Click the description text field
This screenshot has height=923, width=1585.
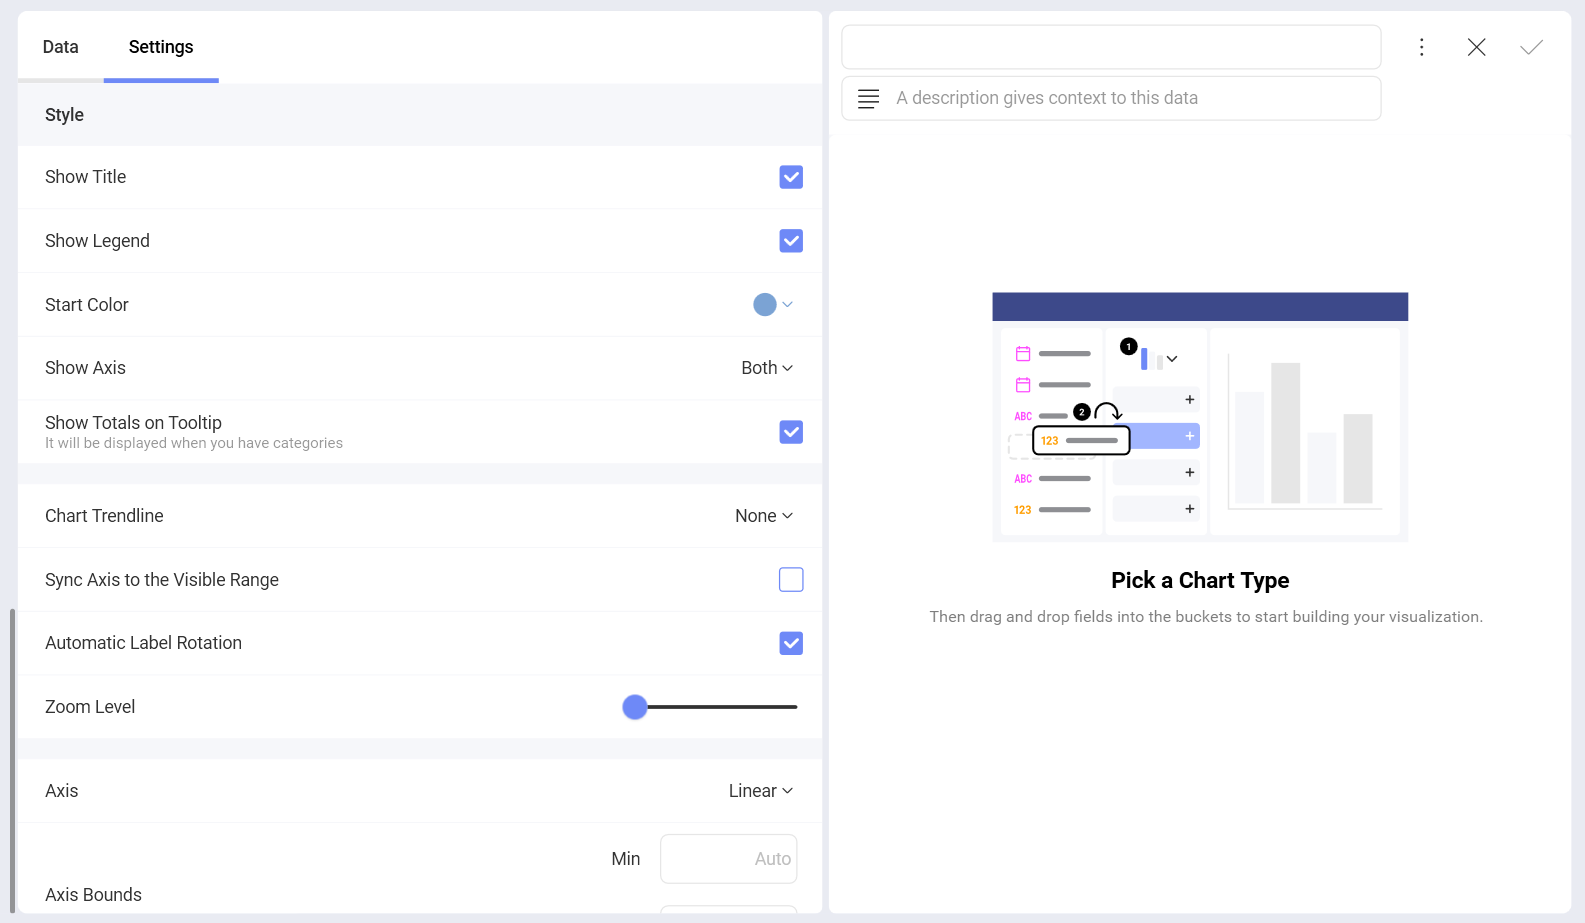tap(1111, 98)
